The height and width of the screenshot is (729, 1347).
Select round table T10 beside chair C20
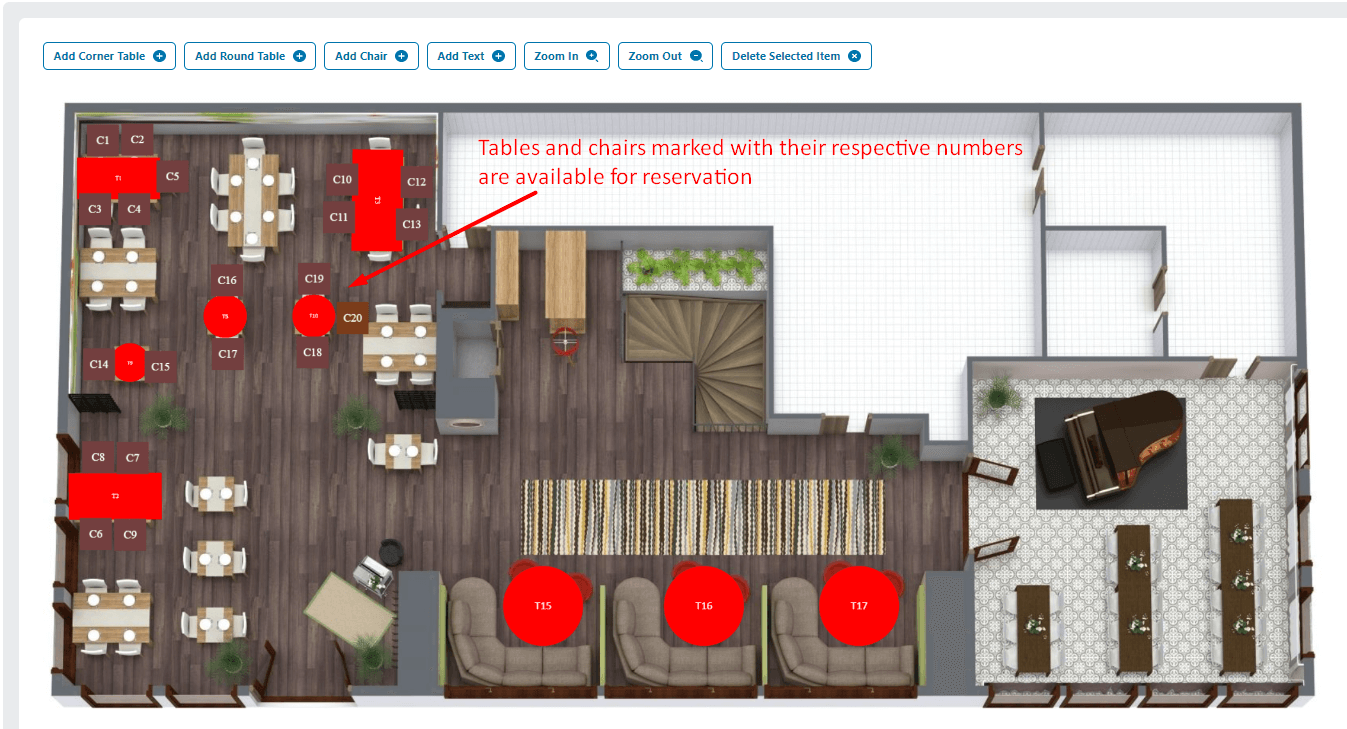[313, 316]
